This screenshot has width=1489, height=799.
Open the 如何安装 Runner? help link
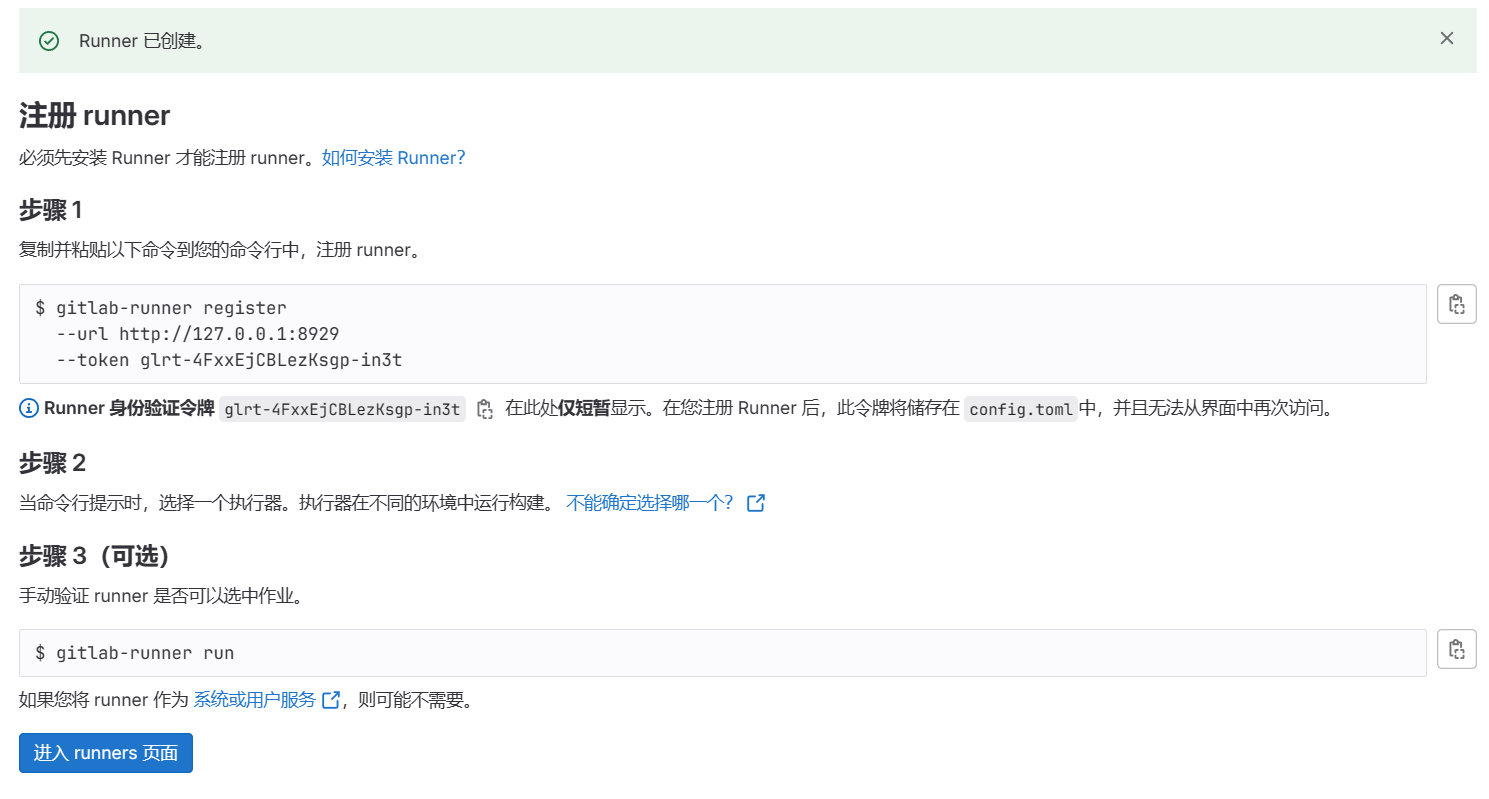coord(393,158)
